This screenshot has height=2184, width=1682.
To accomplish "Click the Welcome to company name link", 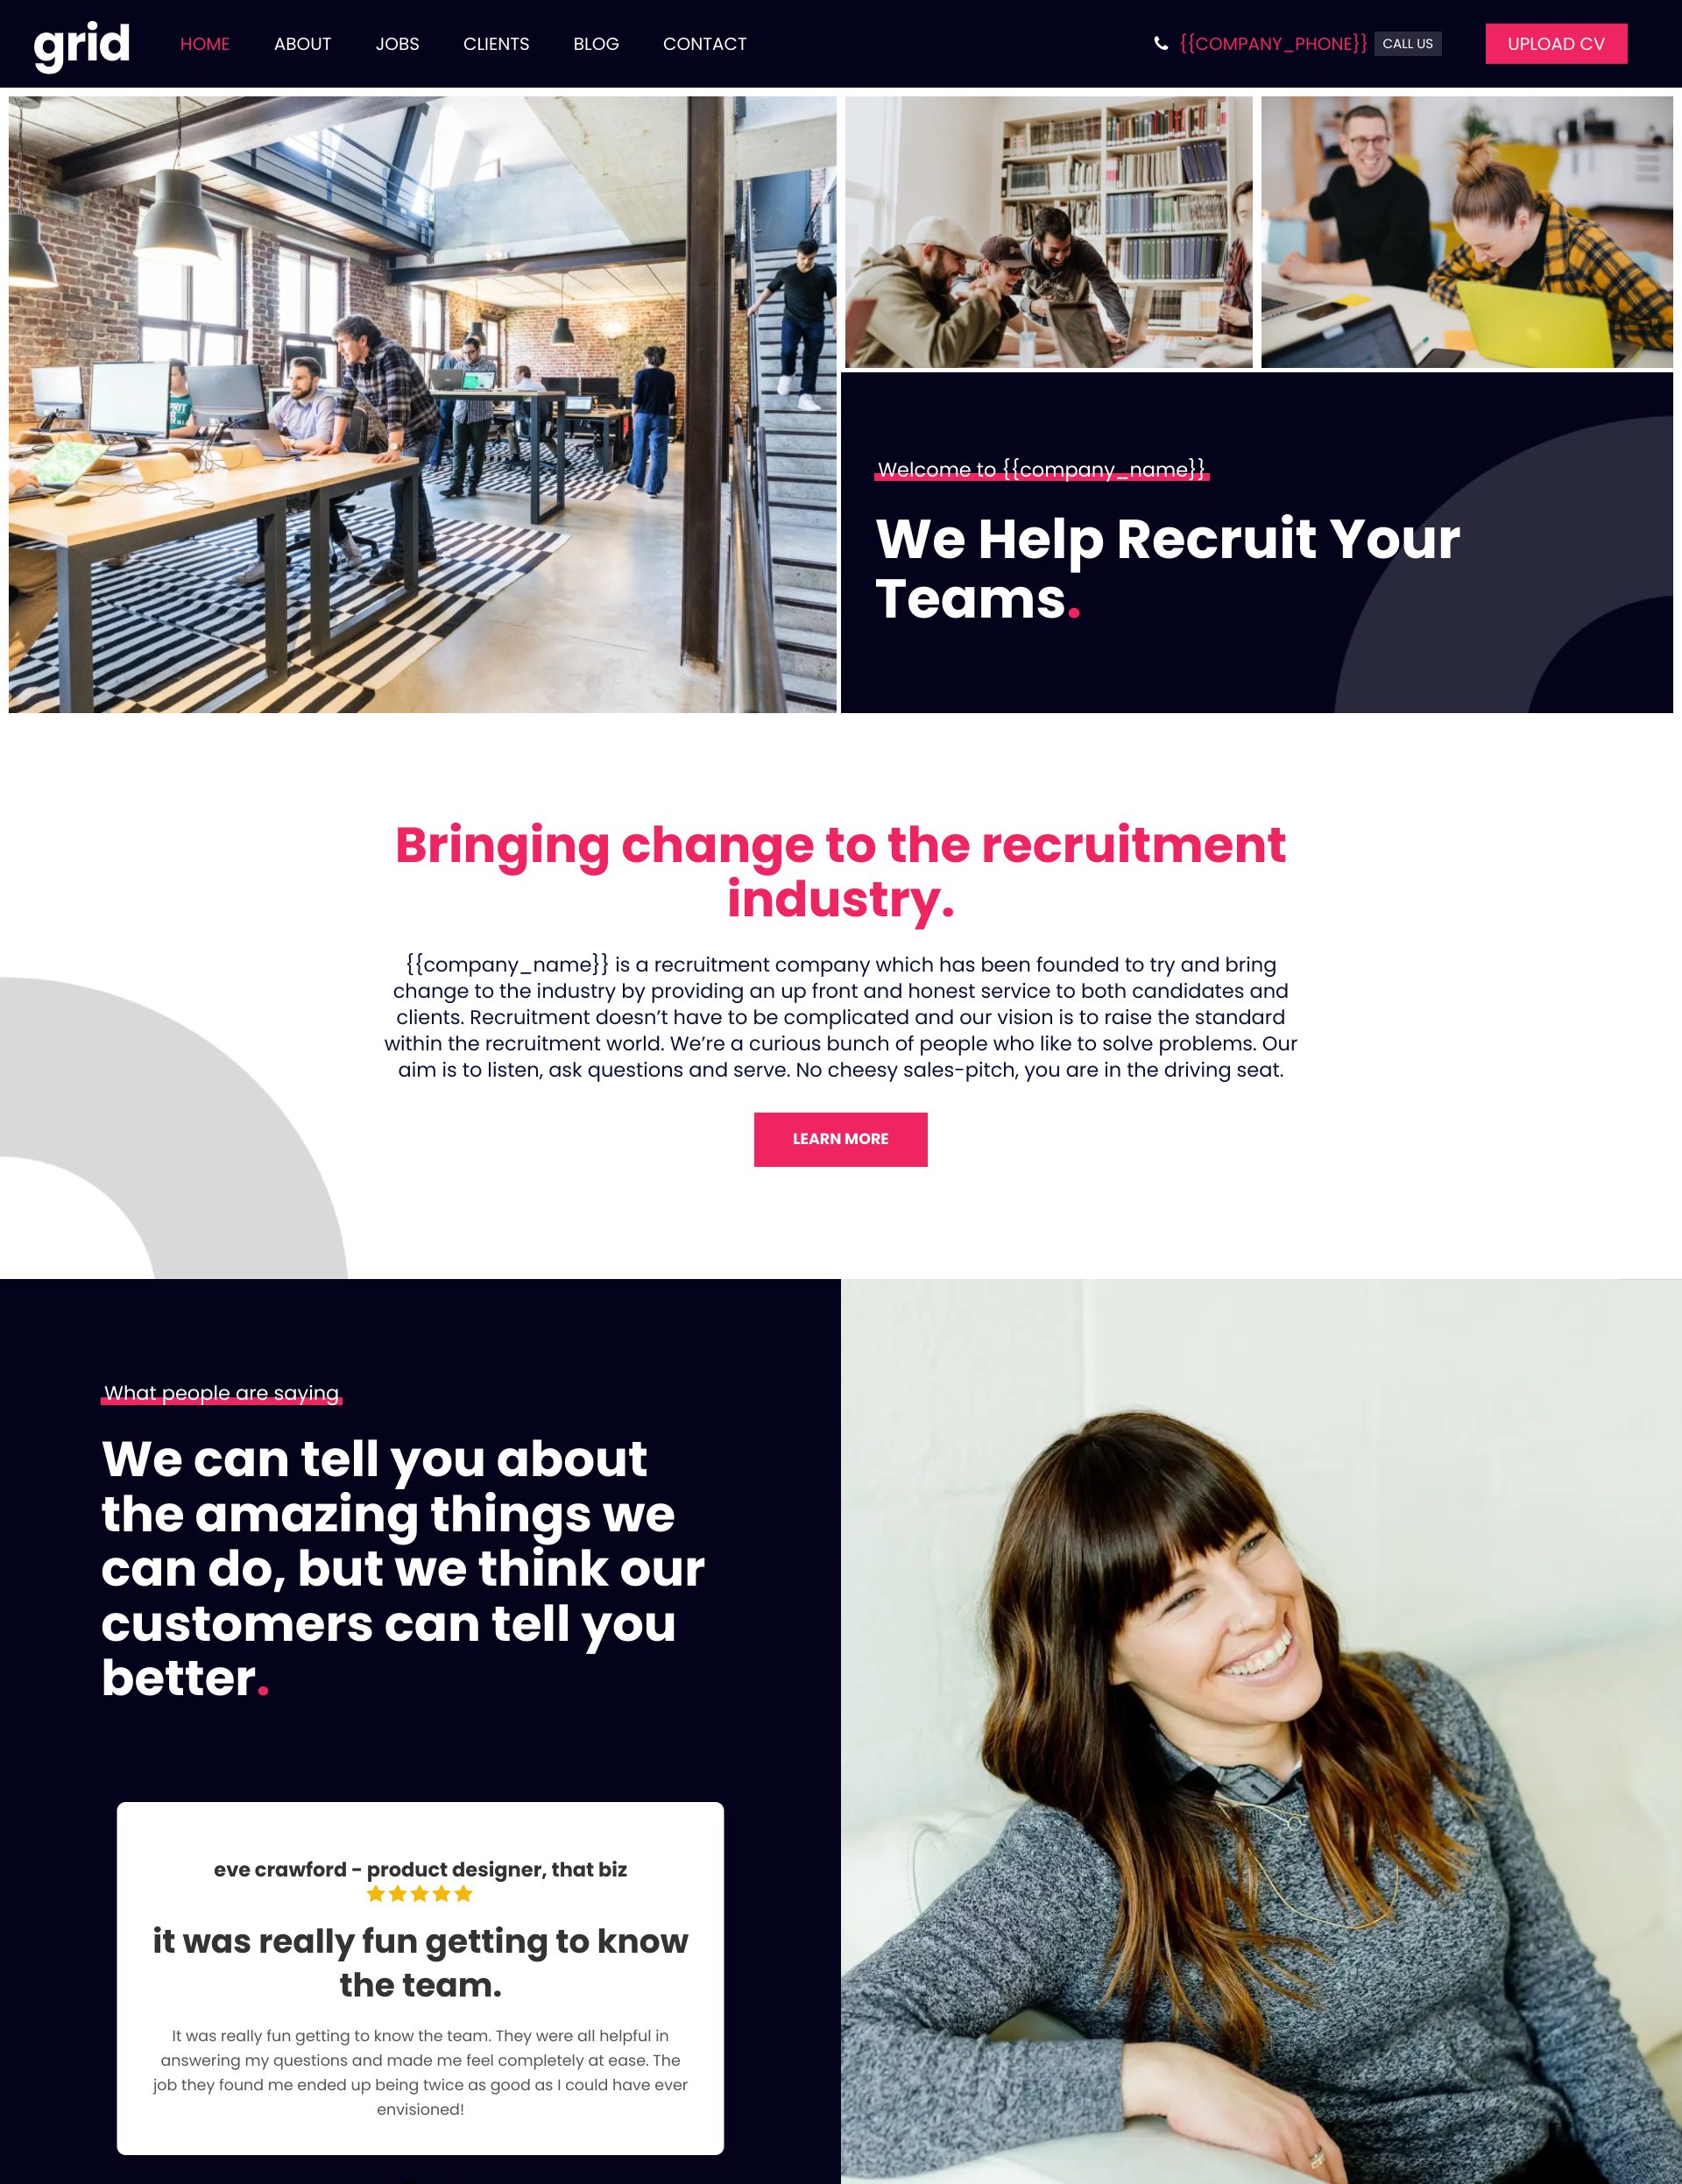I will coord(1042,469).
